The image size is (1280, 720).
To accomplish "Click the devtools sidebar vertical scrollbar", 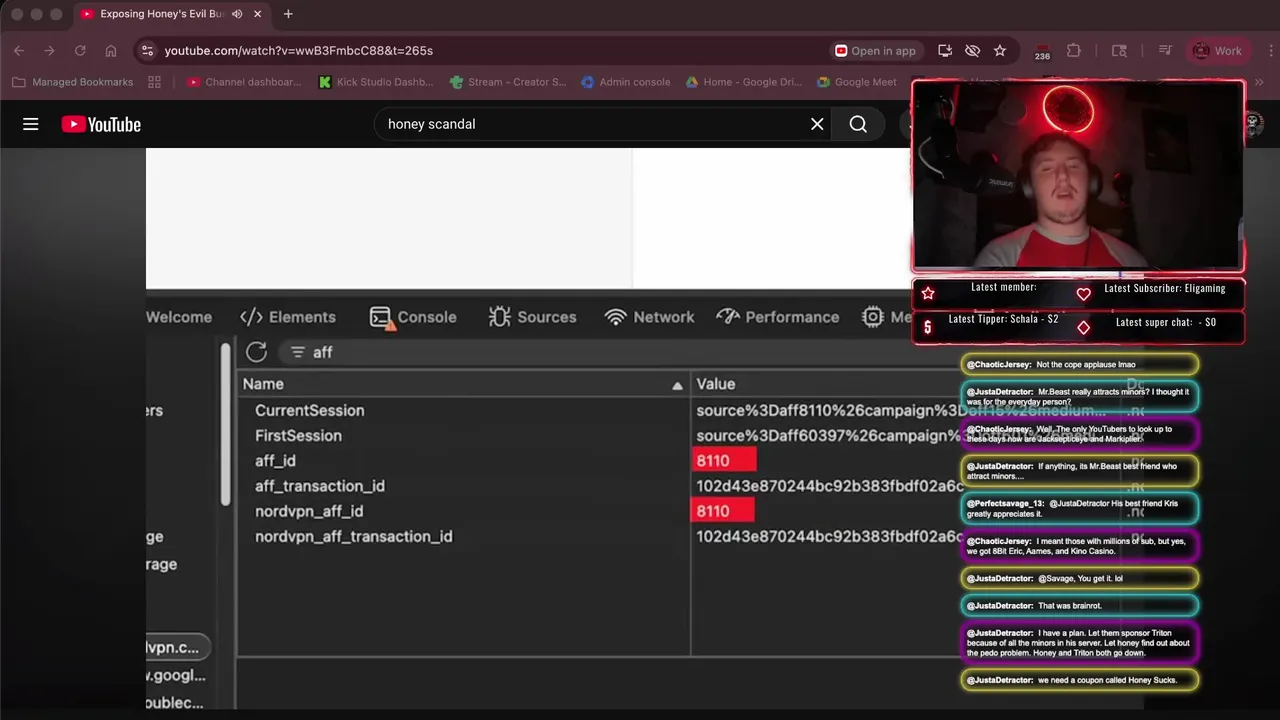I will click(226, 423).
